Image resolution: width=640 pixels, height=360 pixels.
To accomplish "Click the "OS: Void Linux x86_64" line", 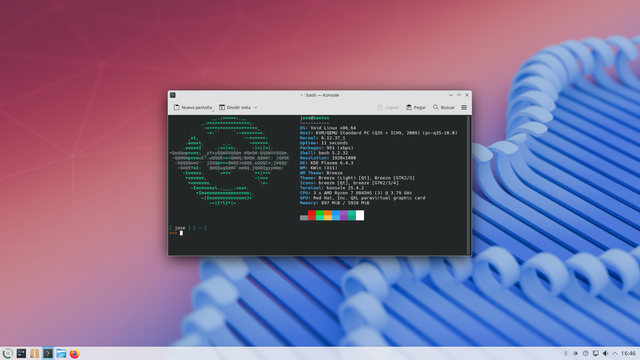I will tap(328, 128).
